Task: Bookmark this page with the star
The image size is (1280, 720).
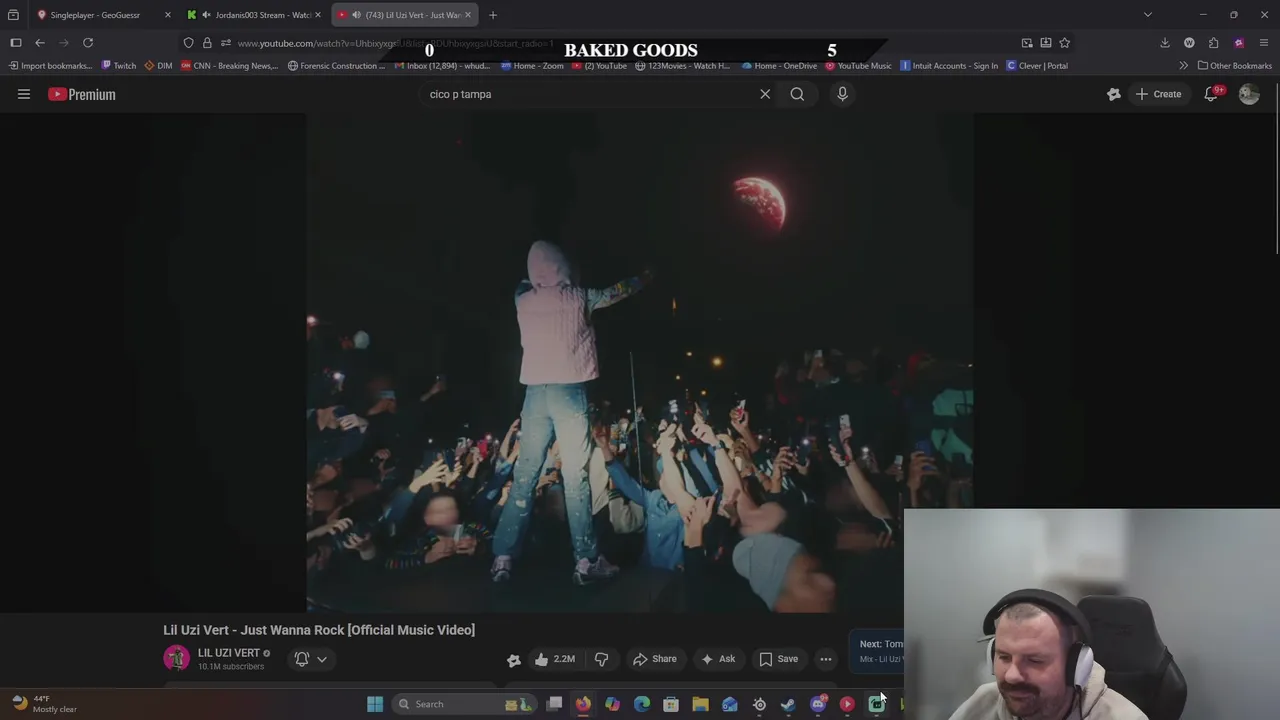Action: [x=1064, y=43]
